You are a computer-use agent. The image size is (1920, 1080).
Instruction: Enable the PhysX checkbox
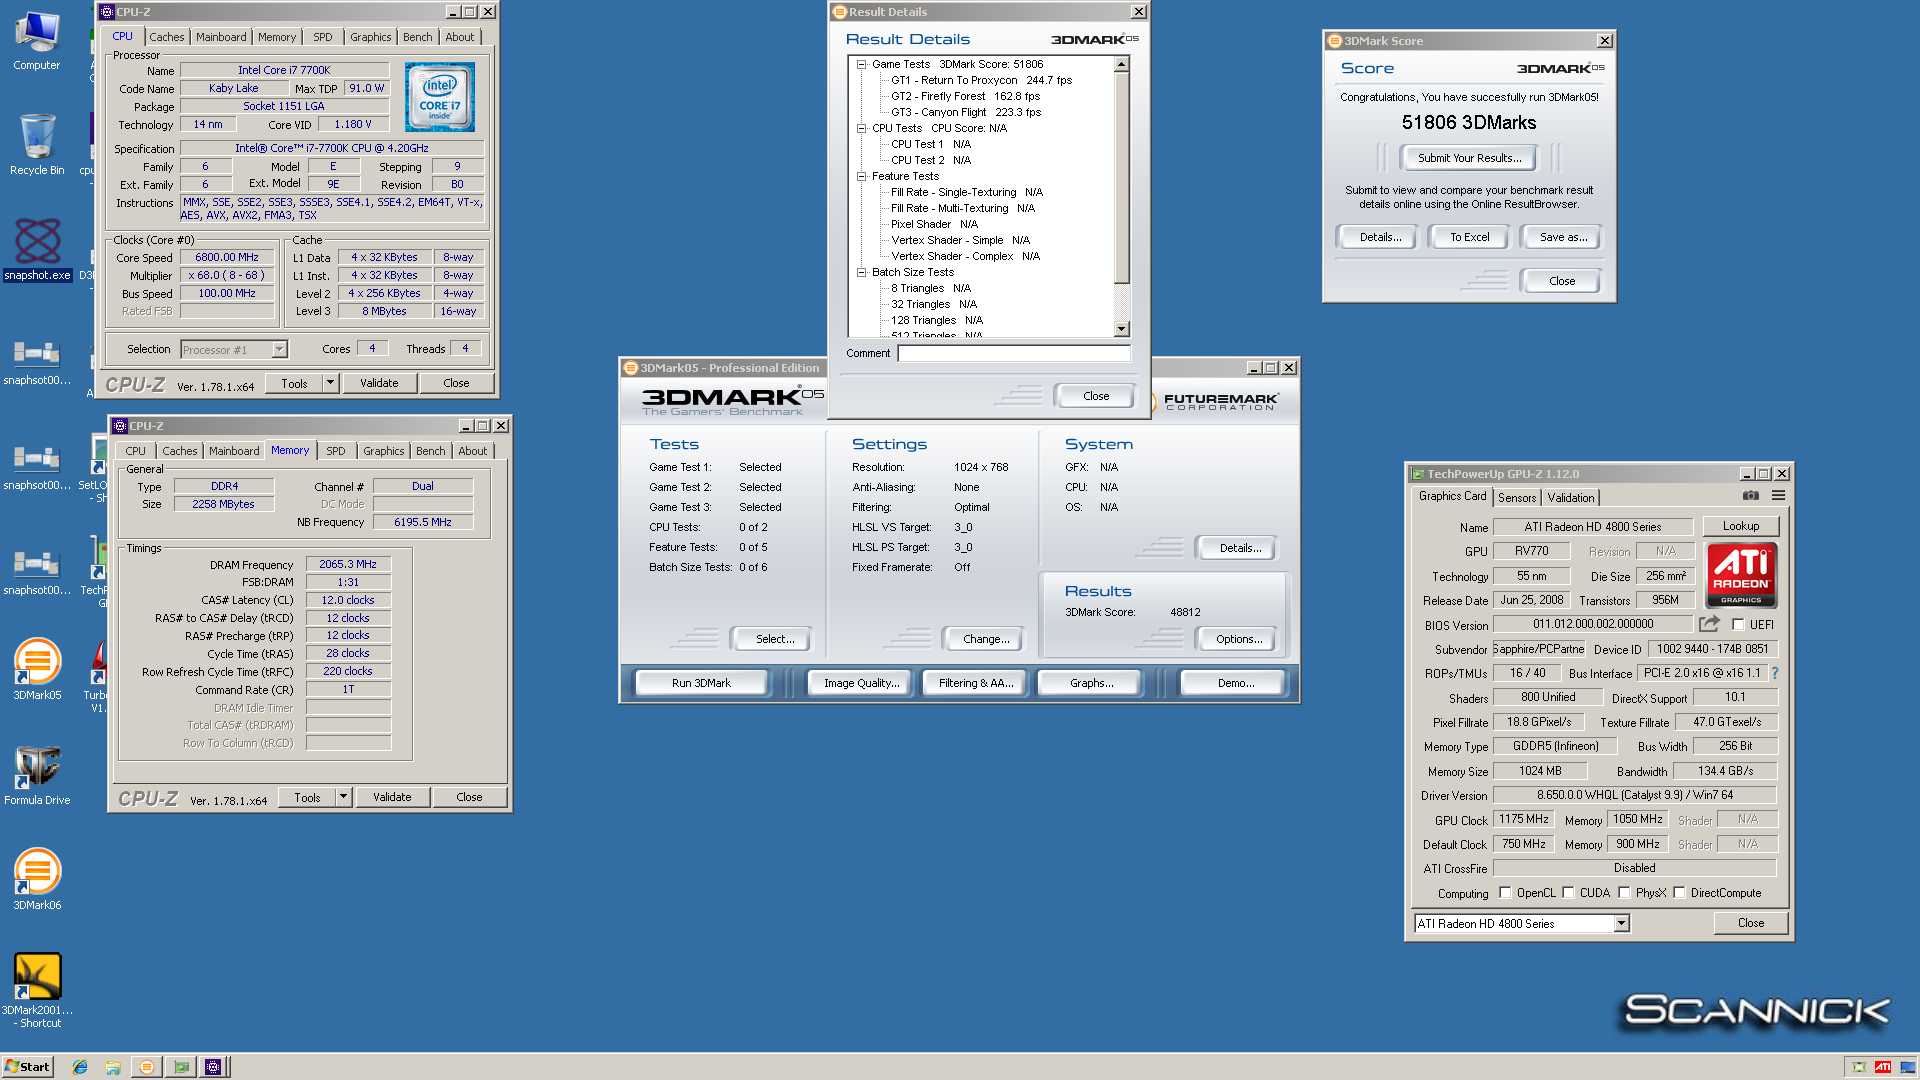pos(1624,893)
